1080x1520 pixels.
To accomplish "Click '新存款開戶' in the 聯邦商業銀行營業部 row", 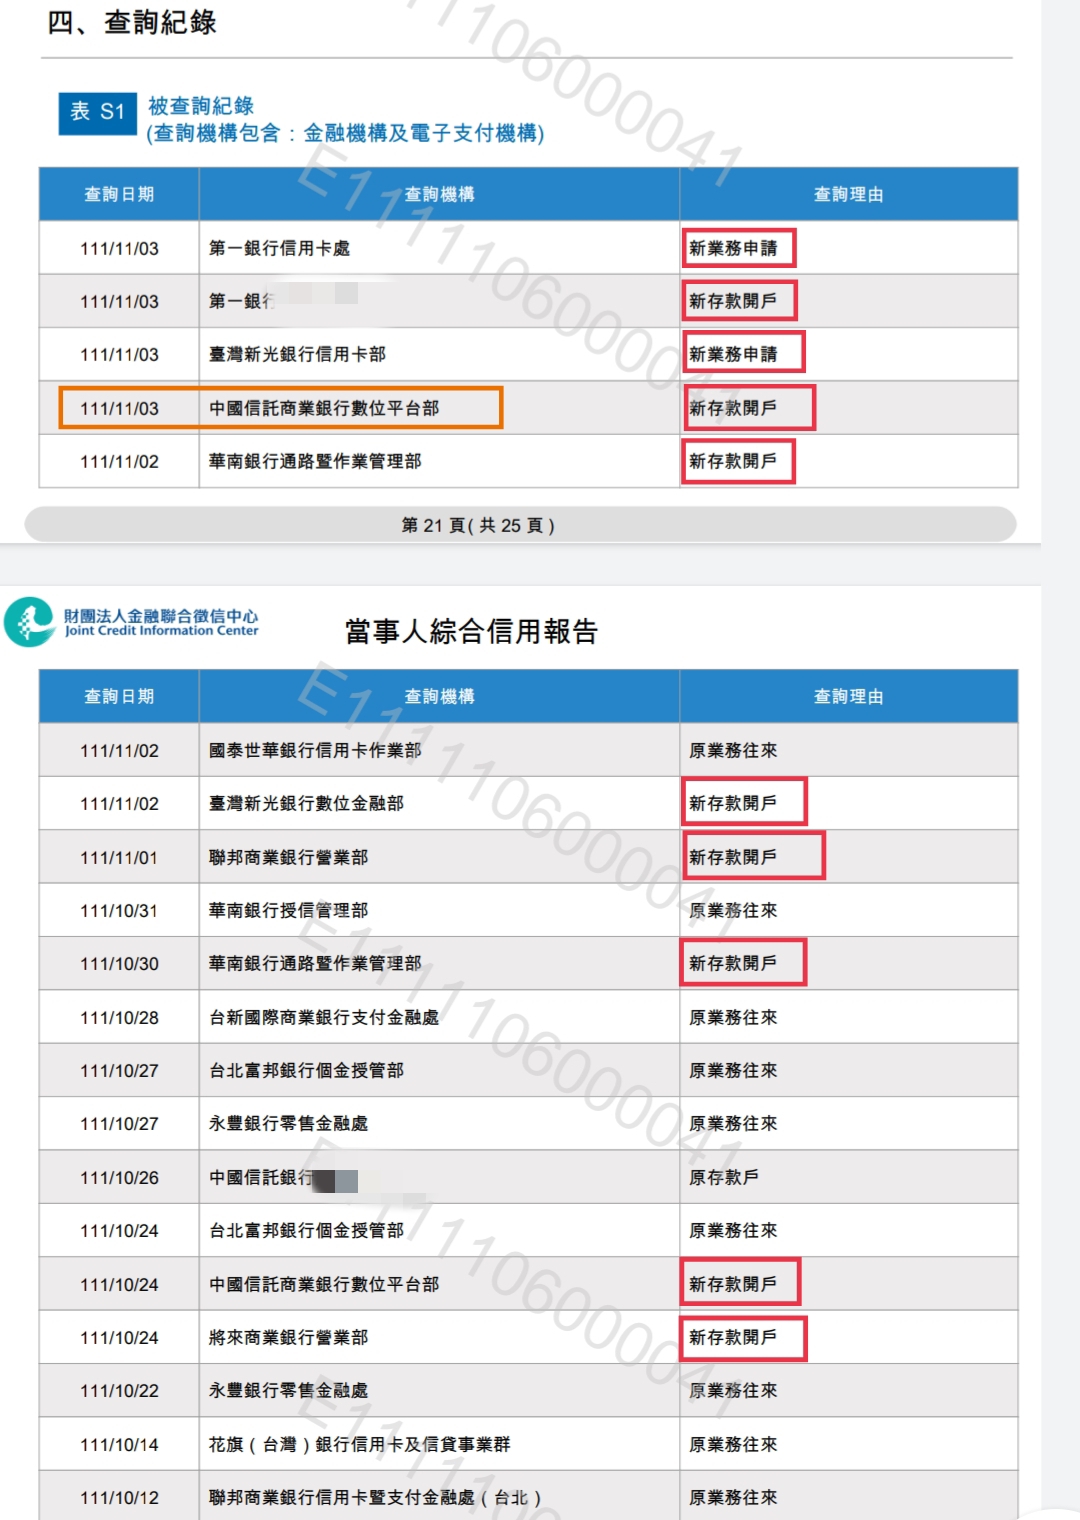I will click(x=733, y=857).
